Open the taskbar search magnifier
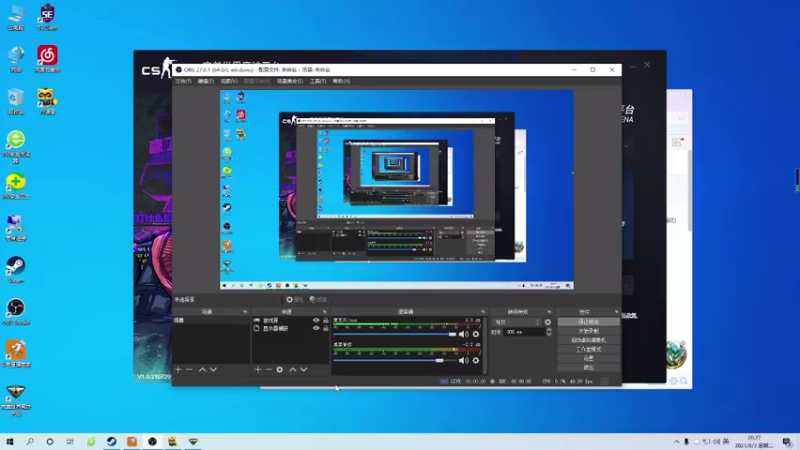Viewport: 800px width, 450px height. click(x=30, y=441)
